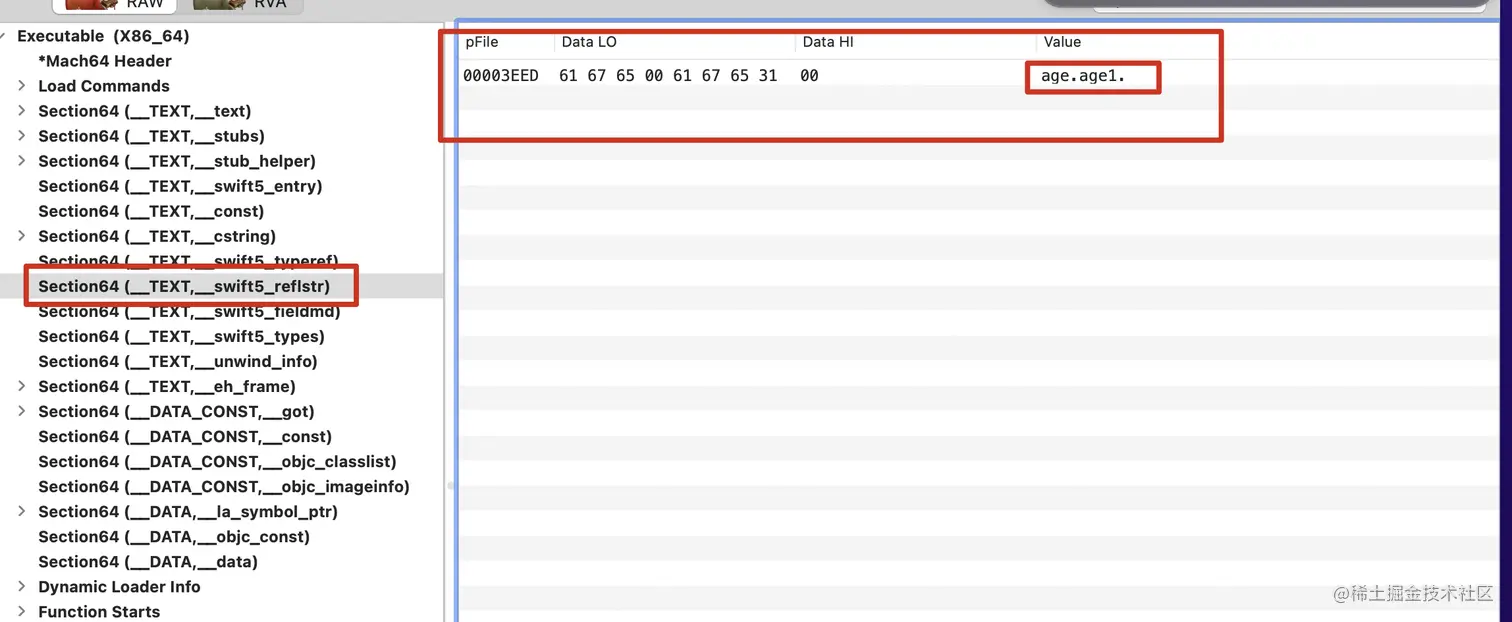Select the '61 67 65 00 61 67 65 31' data cell
1512x622 pixels.
pyautogui.click(x=668, y=75)
